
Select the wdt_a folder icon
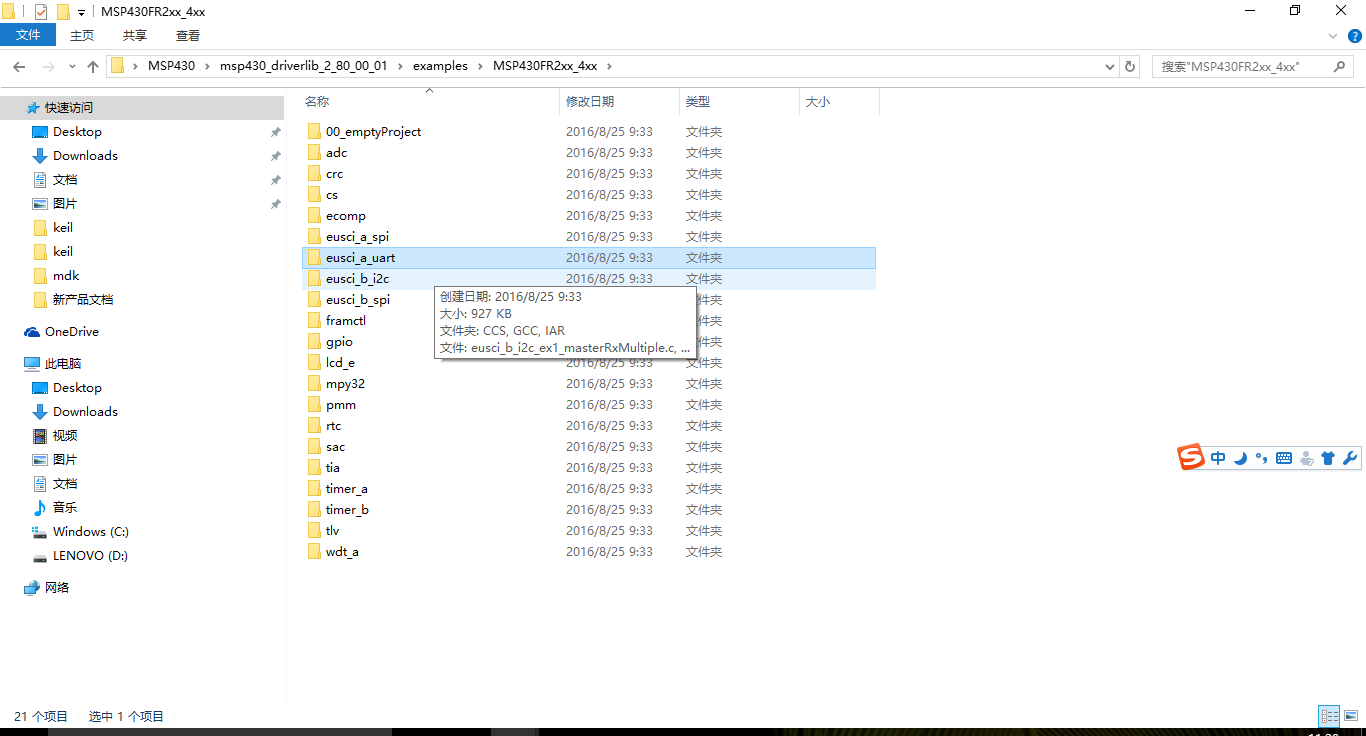(314, 552)
